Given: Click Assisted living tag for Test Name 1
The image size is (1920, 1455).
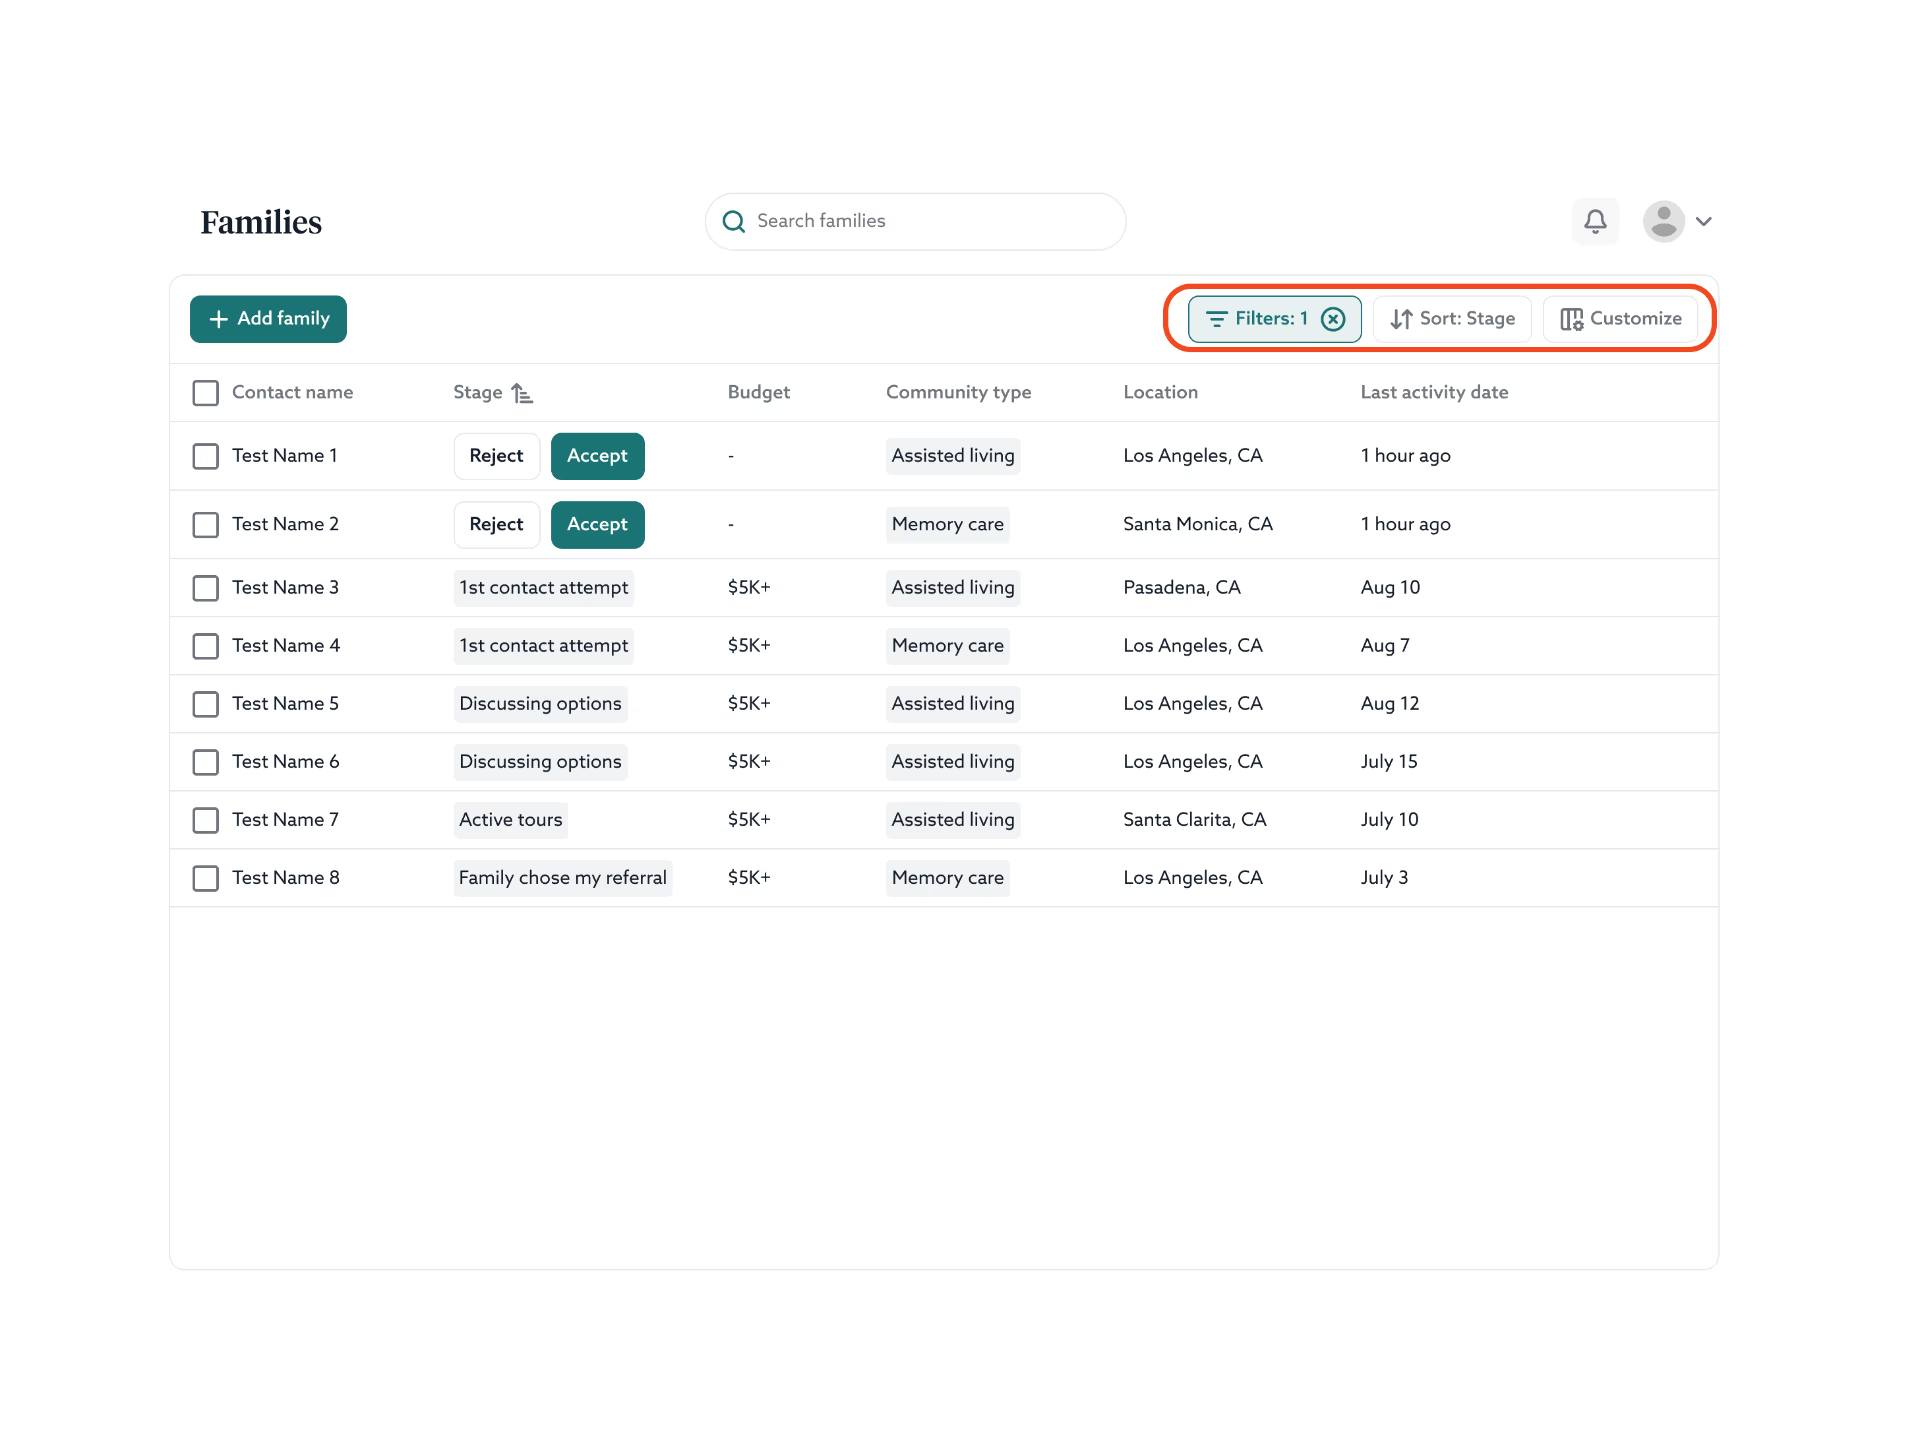Looking at the screenshot, I should pos(953,456).
